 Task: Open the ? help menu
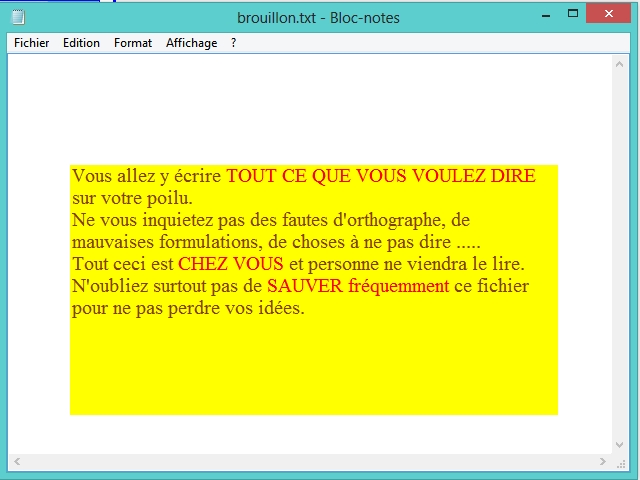(x=233, y=43)
